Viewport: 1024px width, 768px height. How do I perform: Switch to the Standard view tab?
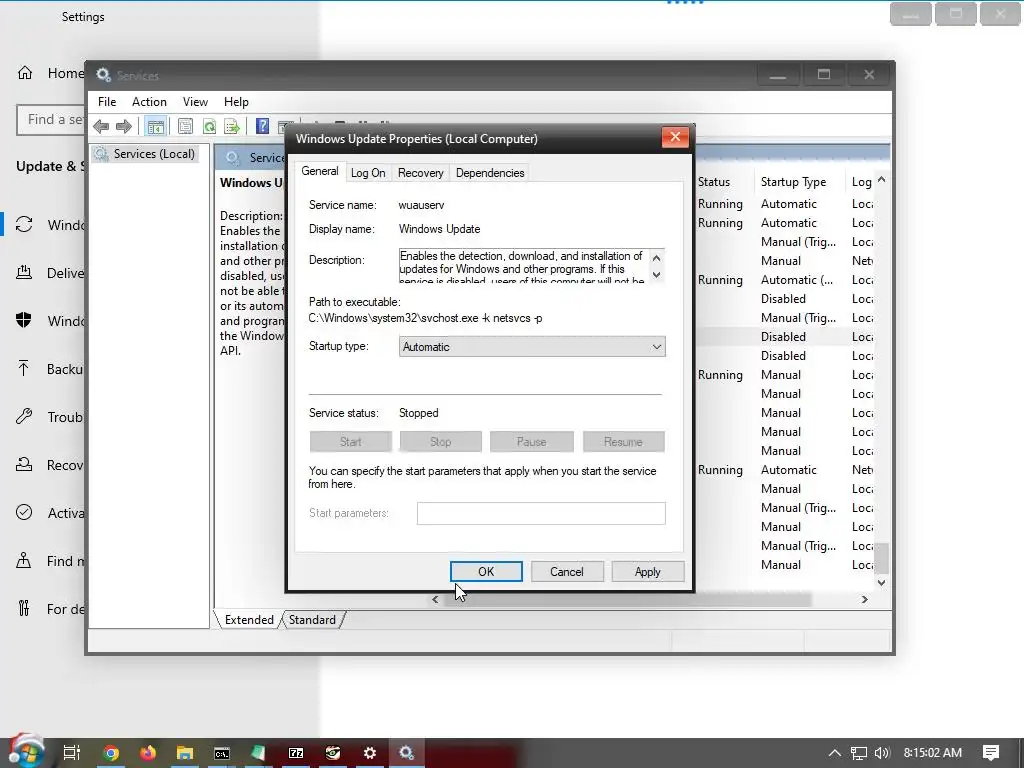tap(312, 620)
